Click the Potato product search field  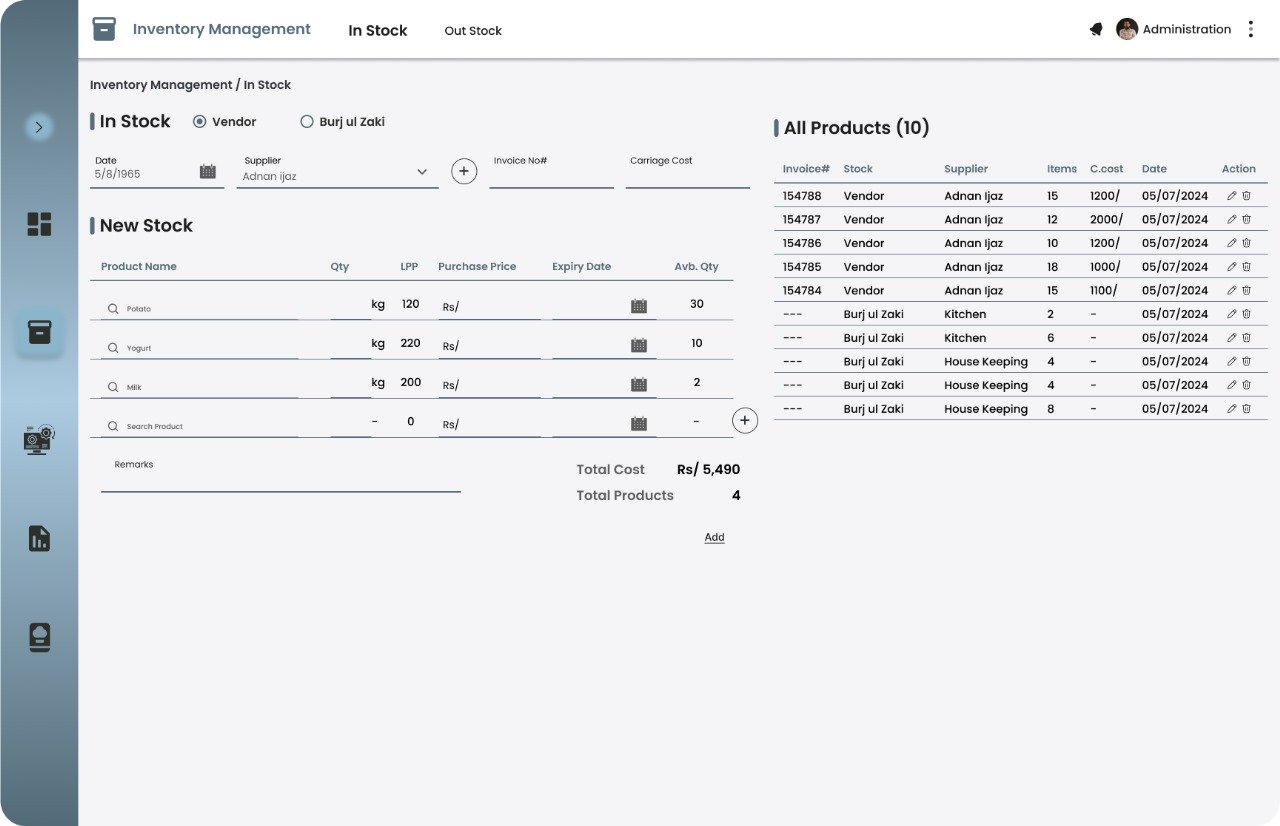(200, 308)
